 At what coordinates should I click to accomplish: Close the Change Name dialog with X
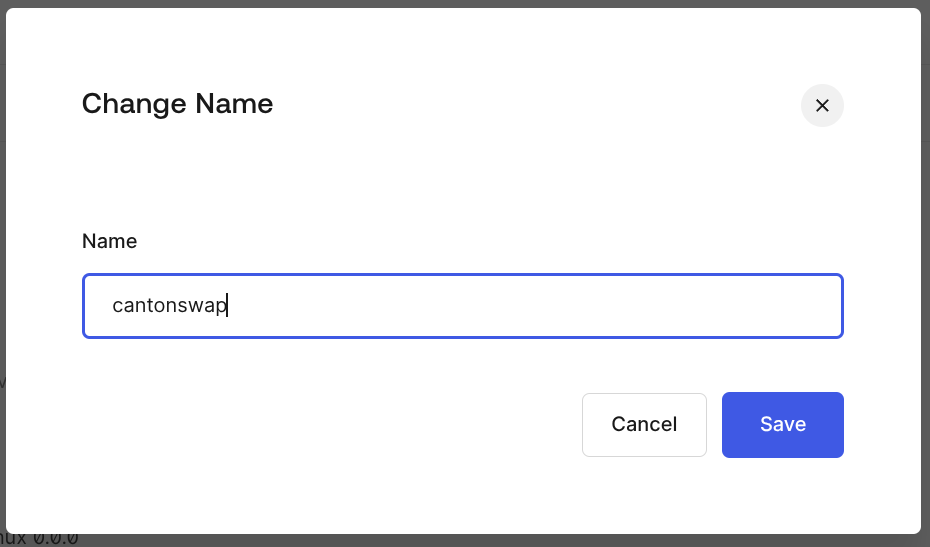(822, 105)
